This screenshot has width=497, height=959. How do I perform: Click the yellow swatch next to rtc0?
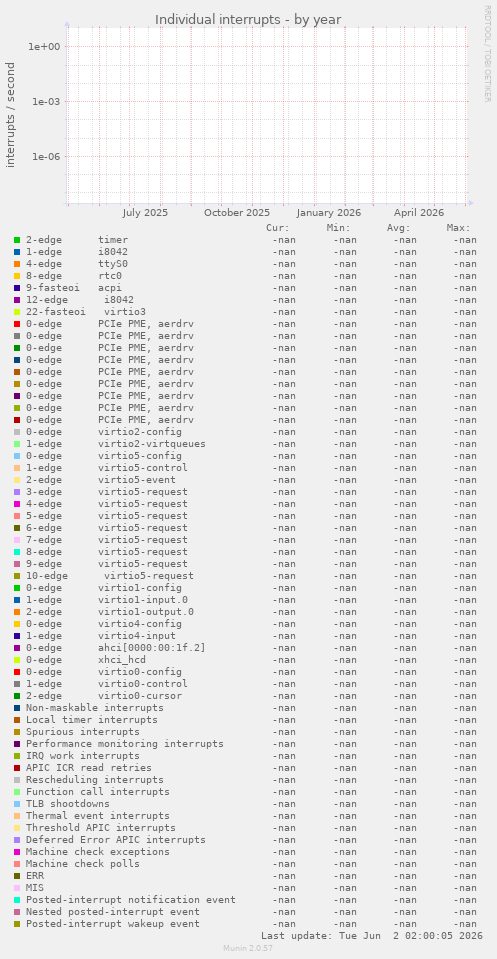click(17, 276)
